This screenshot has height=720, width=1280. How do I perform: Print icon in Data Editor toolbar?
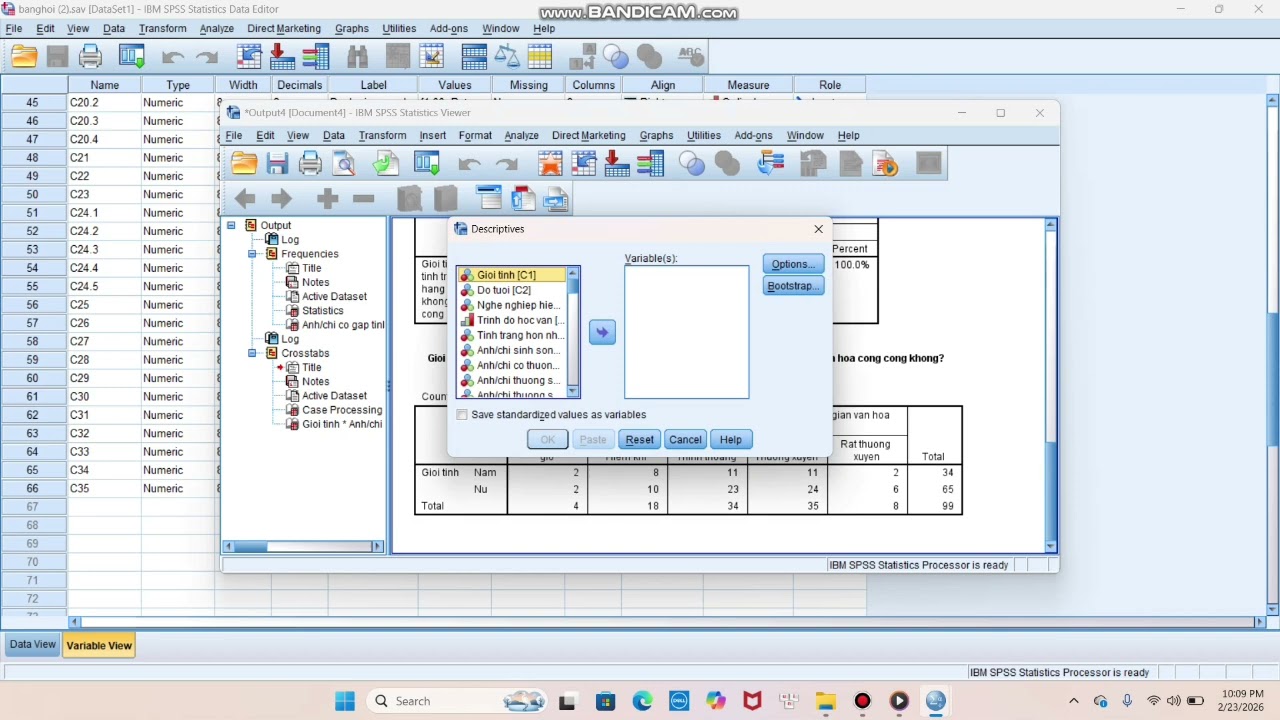pos(91,57)
